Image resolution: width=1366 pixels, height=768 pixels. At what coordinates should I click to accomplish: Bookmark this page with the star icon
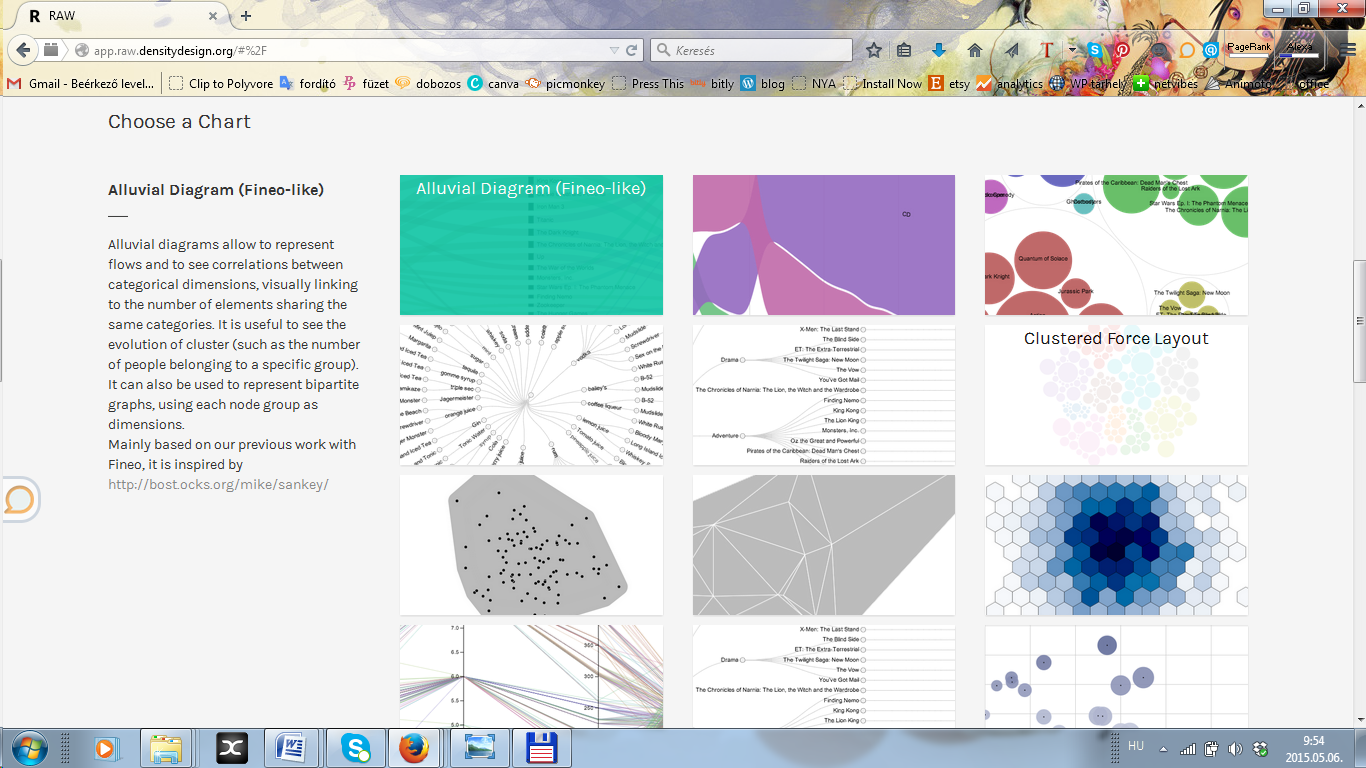[x=874, y=50]
